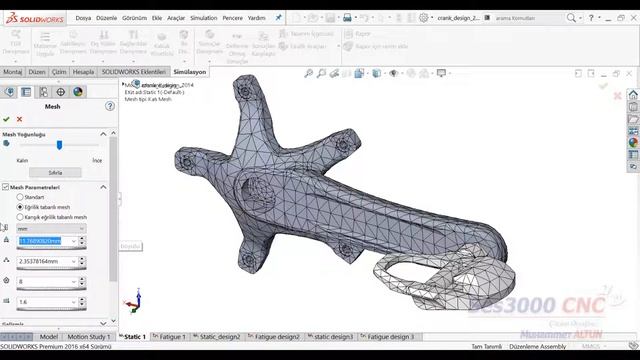Click Zoom to Fit in view toolbar
This screenshot has height=360, width=640.
point(309,73)
